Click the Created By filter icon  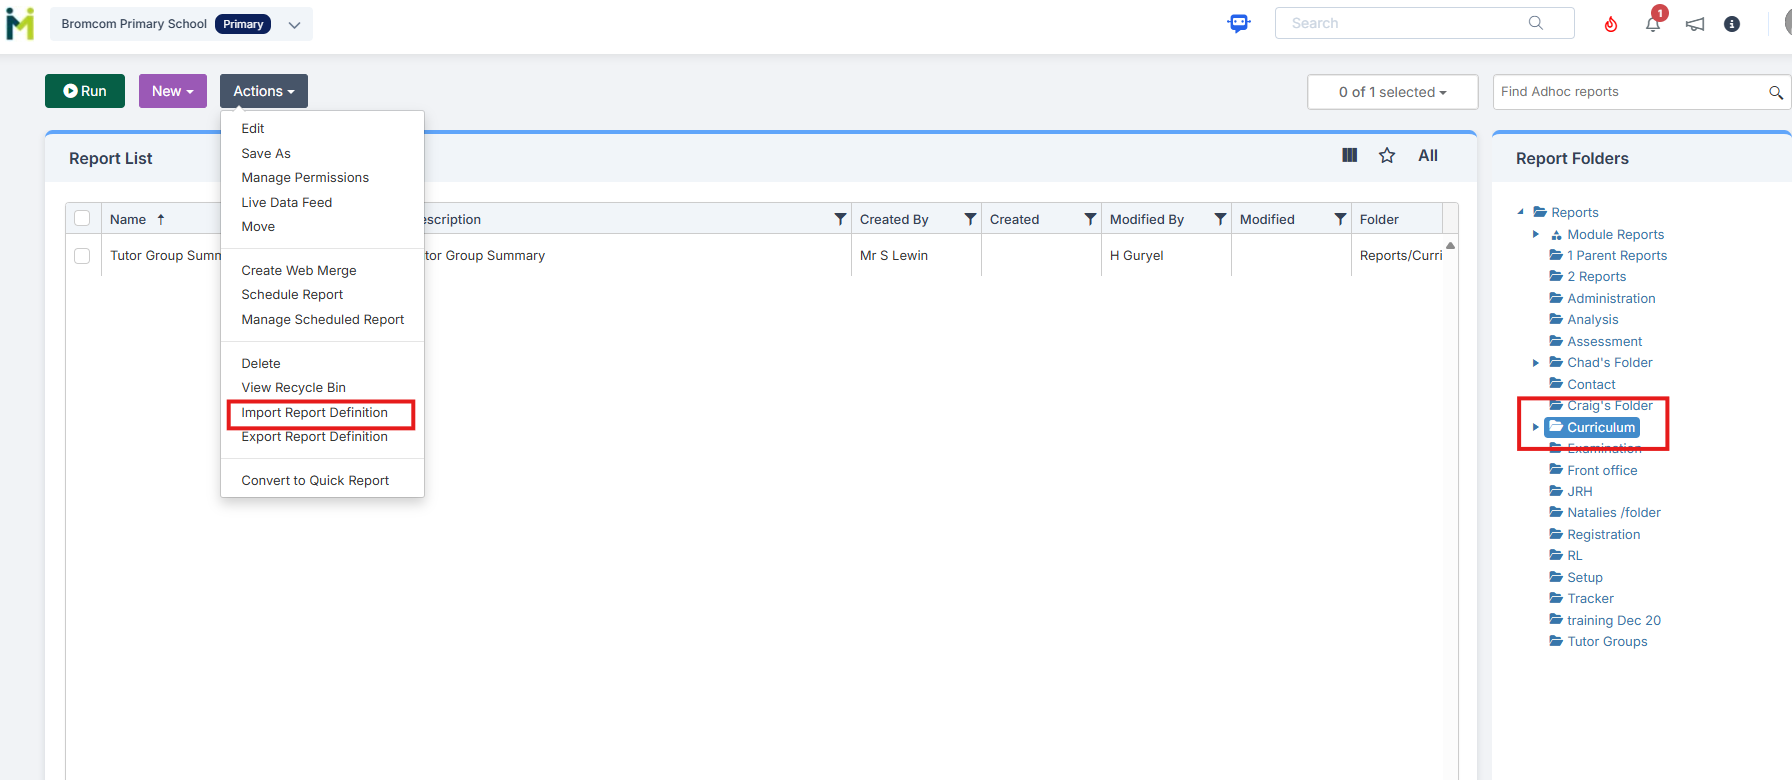(x=970, y=219)
